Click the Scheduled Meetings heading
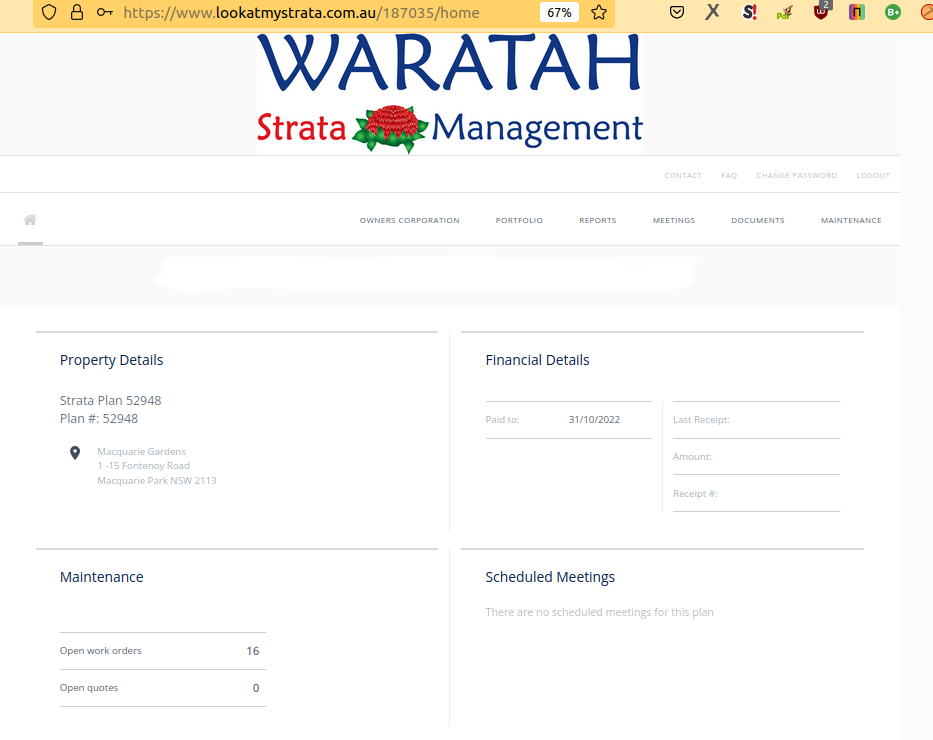Viewport: 933px width, 740px height. (x=550, y=577)
